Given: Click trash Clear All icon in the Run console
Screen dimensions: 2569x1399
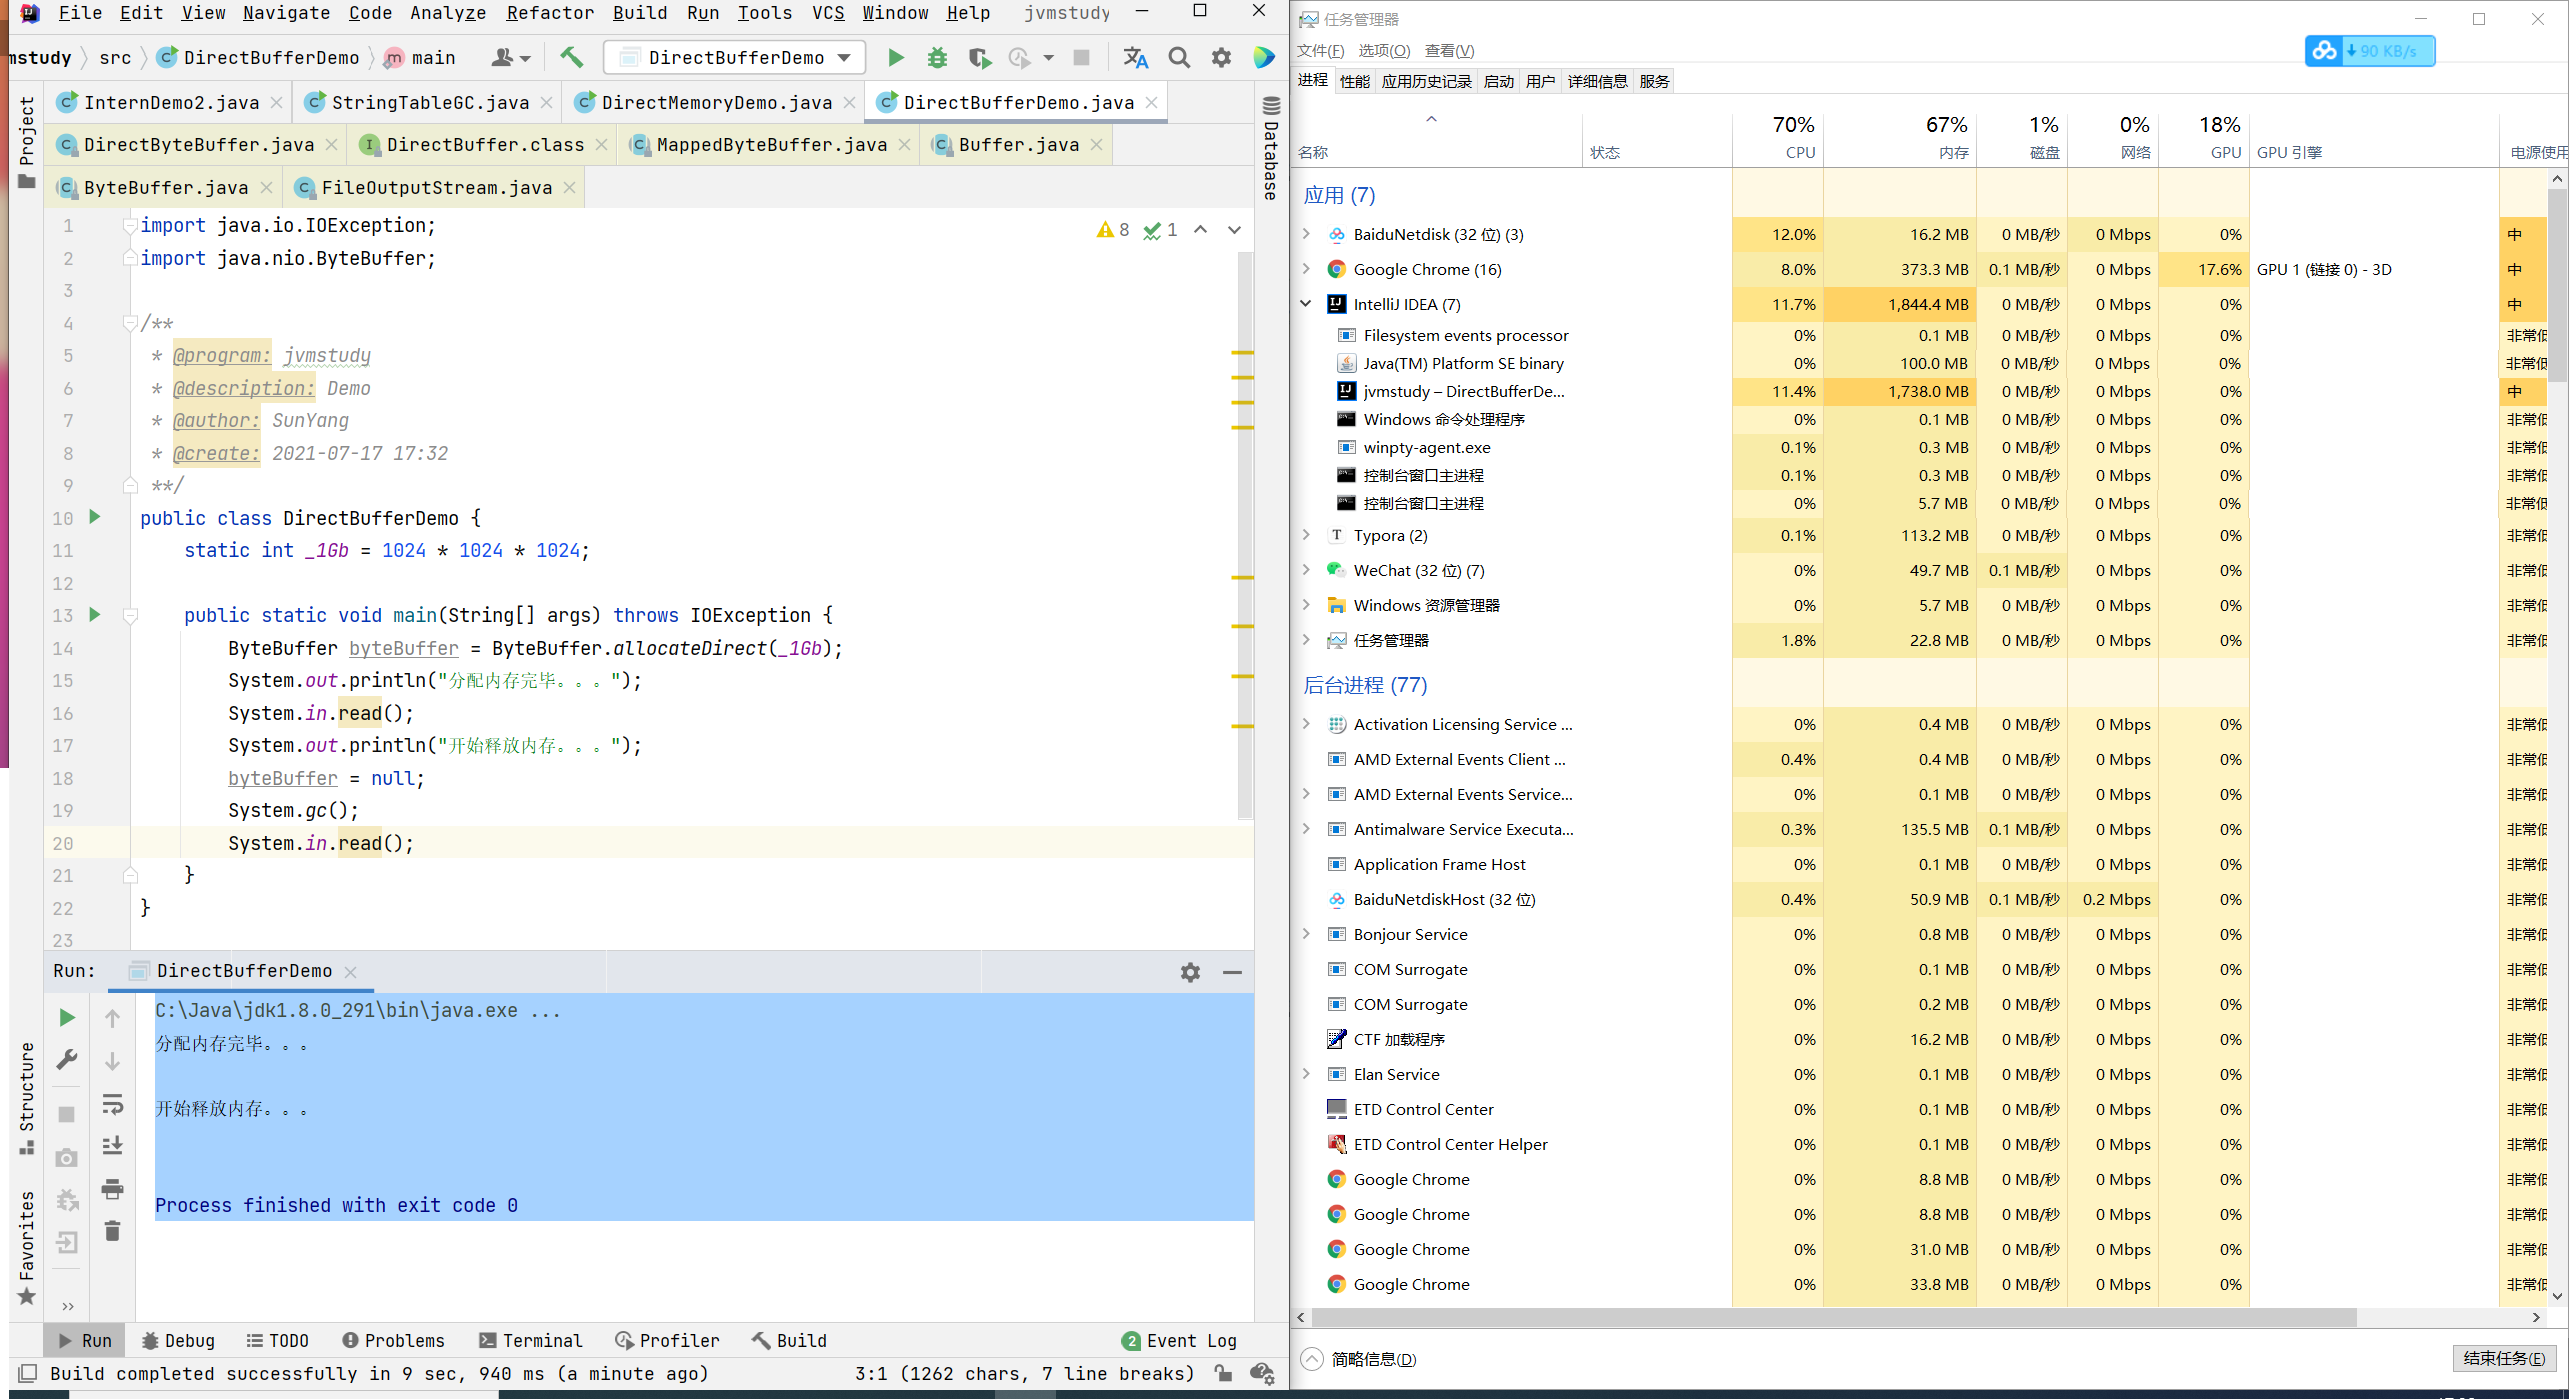Looking at the screenshot, I should [x=112, y=1231].
